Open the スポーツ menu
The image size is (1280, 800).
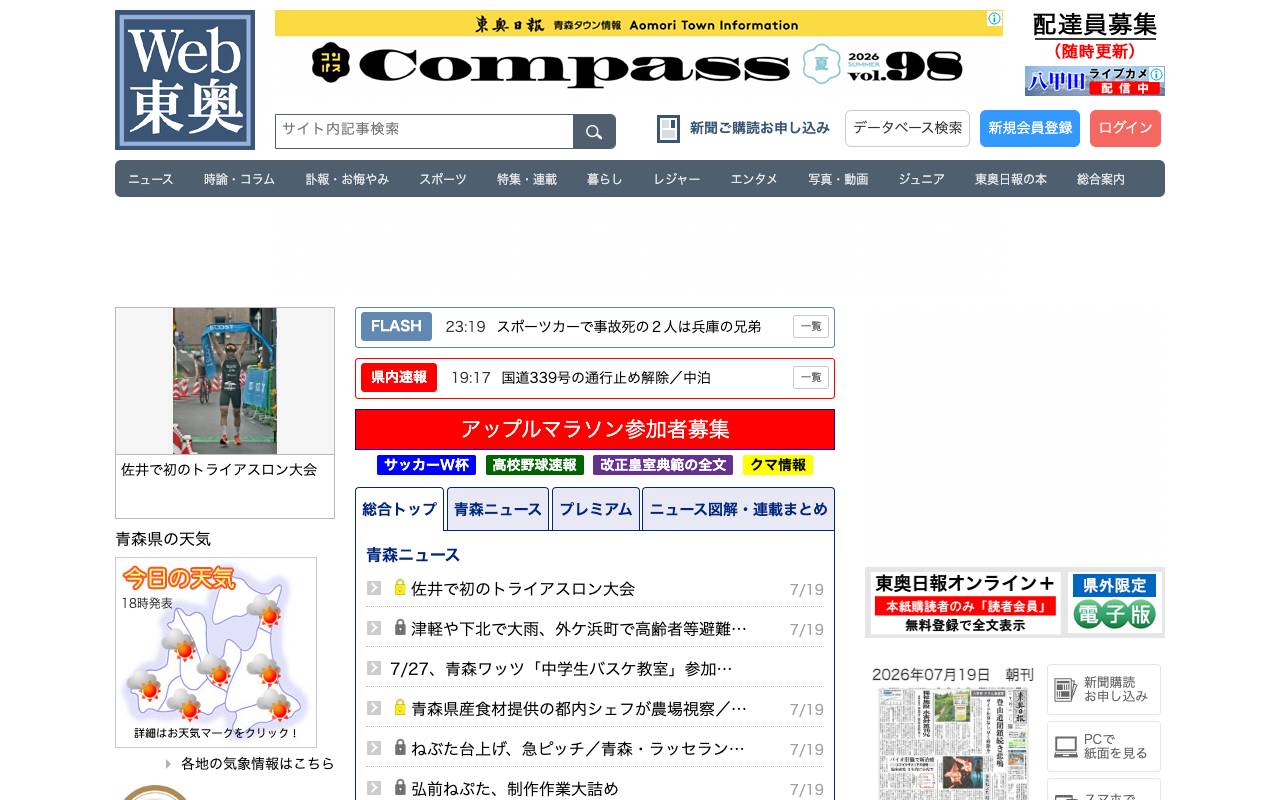pos(443,179)
